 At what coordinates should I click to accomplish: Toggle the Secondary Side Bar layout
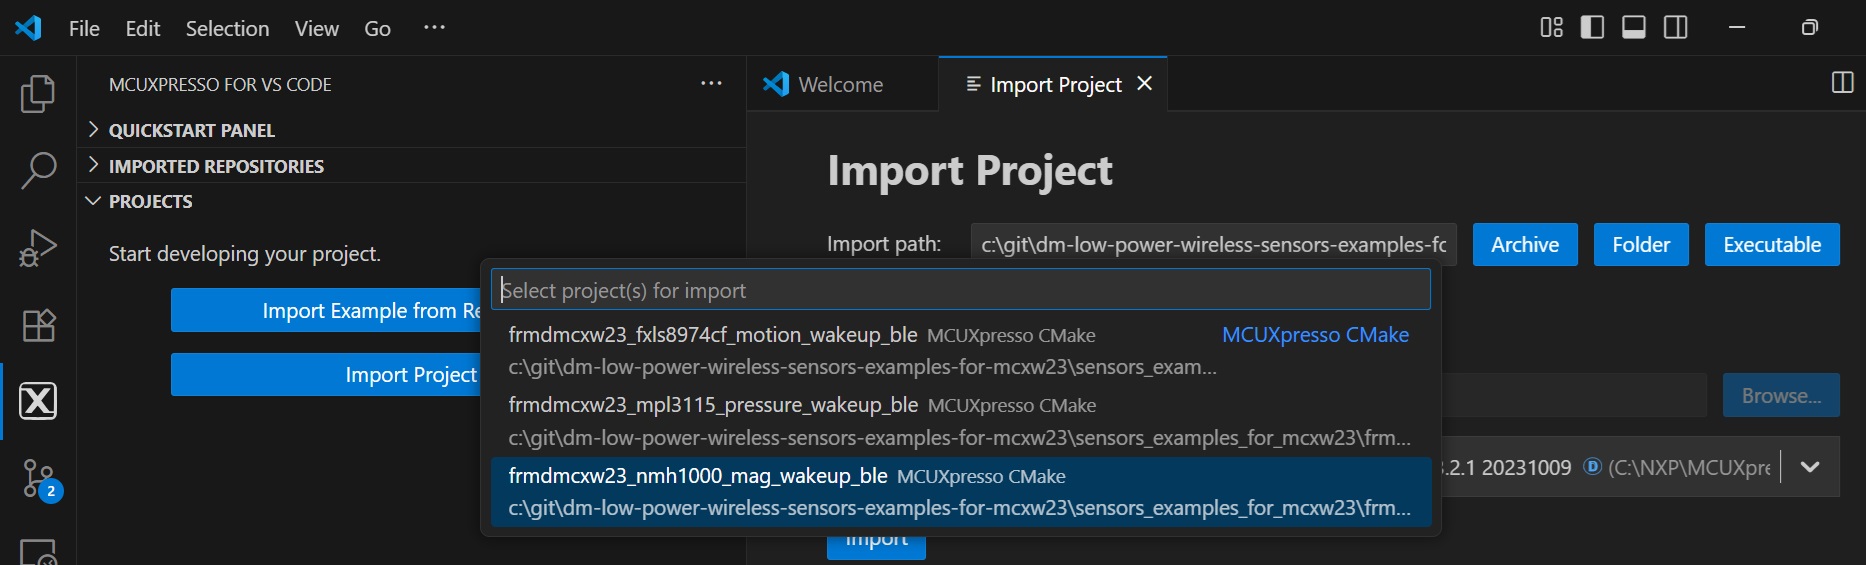[x=1676, y=28]
